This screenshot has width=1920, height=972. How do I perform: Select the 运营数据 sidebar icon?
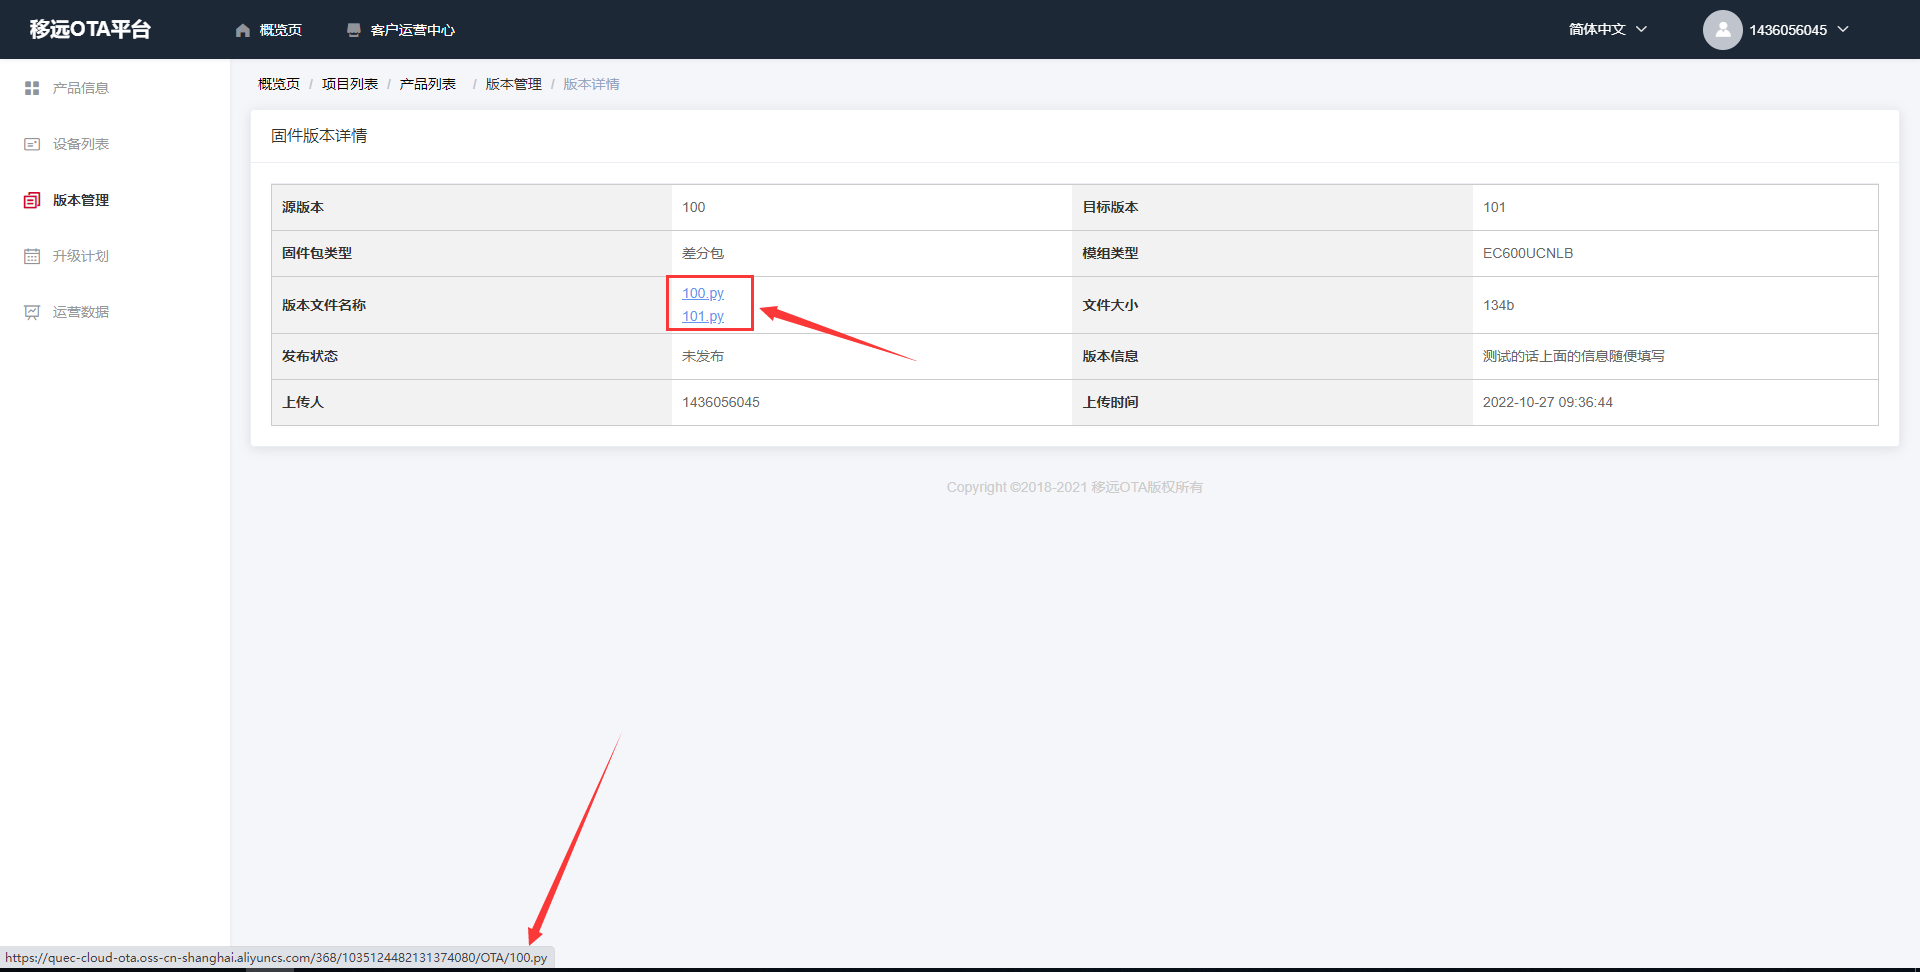(31, 311)
